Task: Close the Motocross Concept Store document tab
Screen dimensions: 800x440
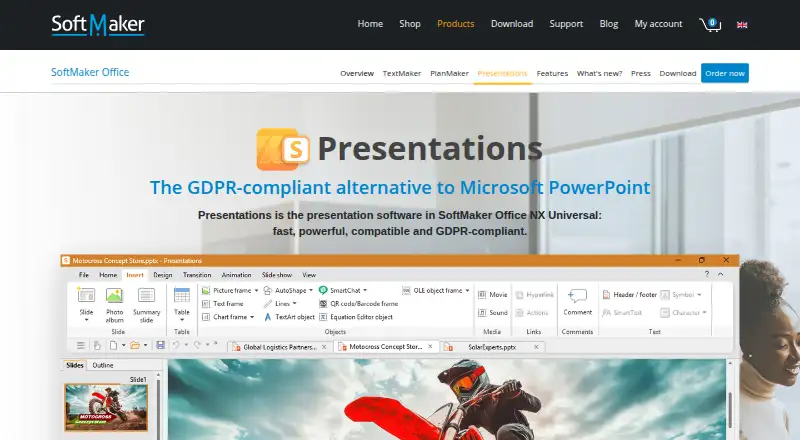Action: click(430, 347)
